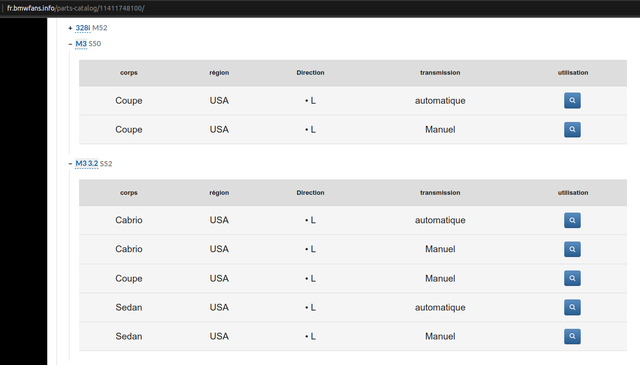Screen dimensions: 640x365
Task: Click 'corps' header in M3 S50 table
Action: tap(129, 73)
